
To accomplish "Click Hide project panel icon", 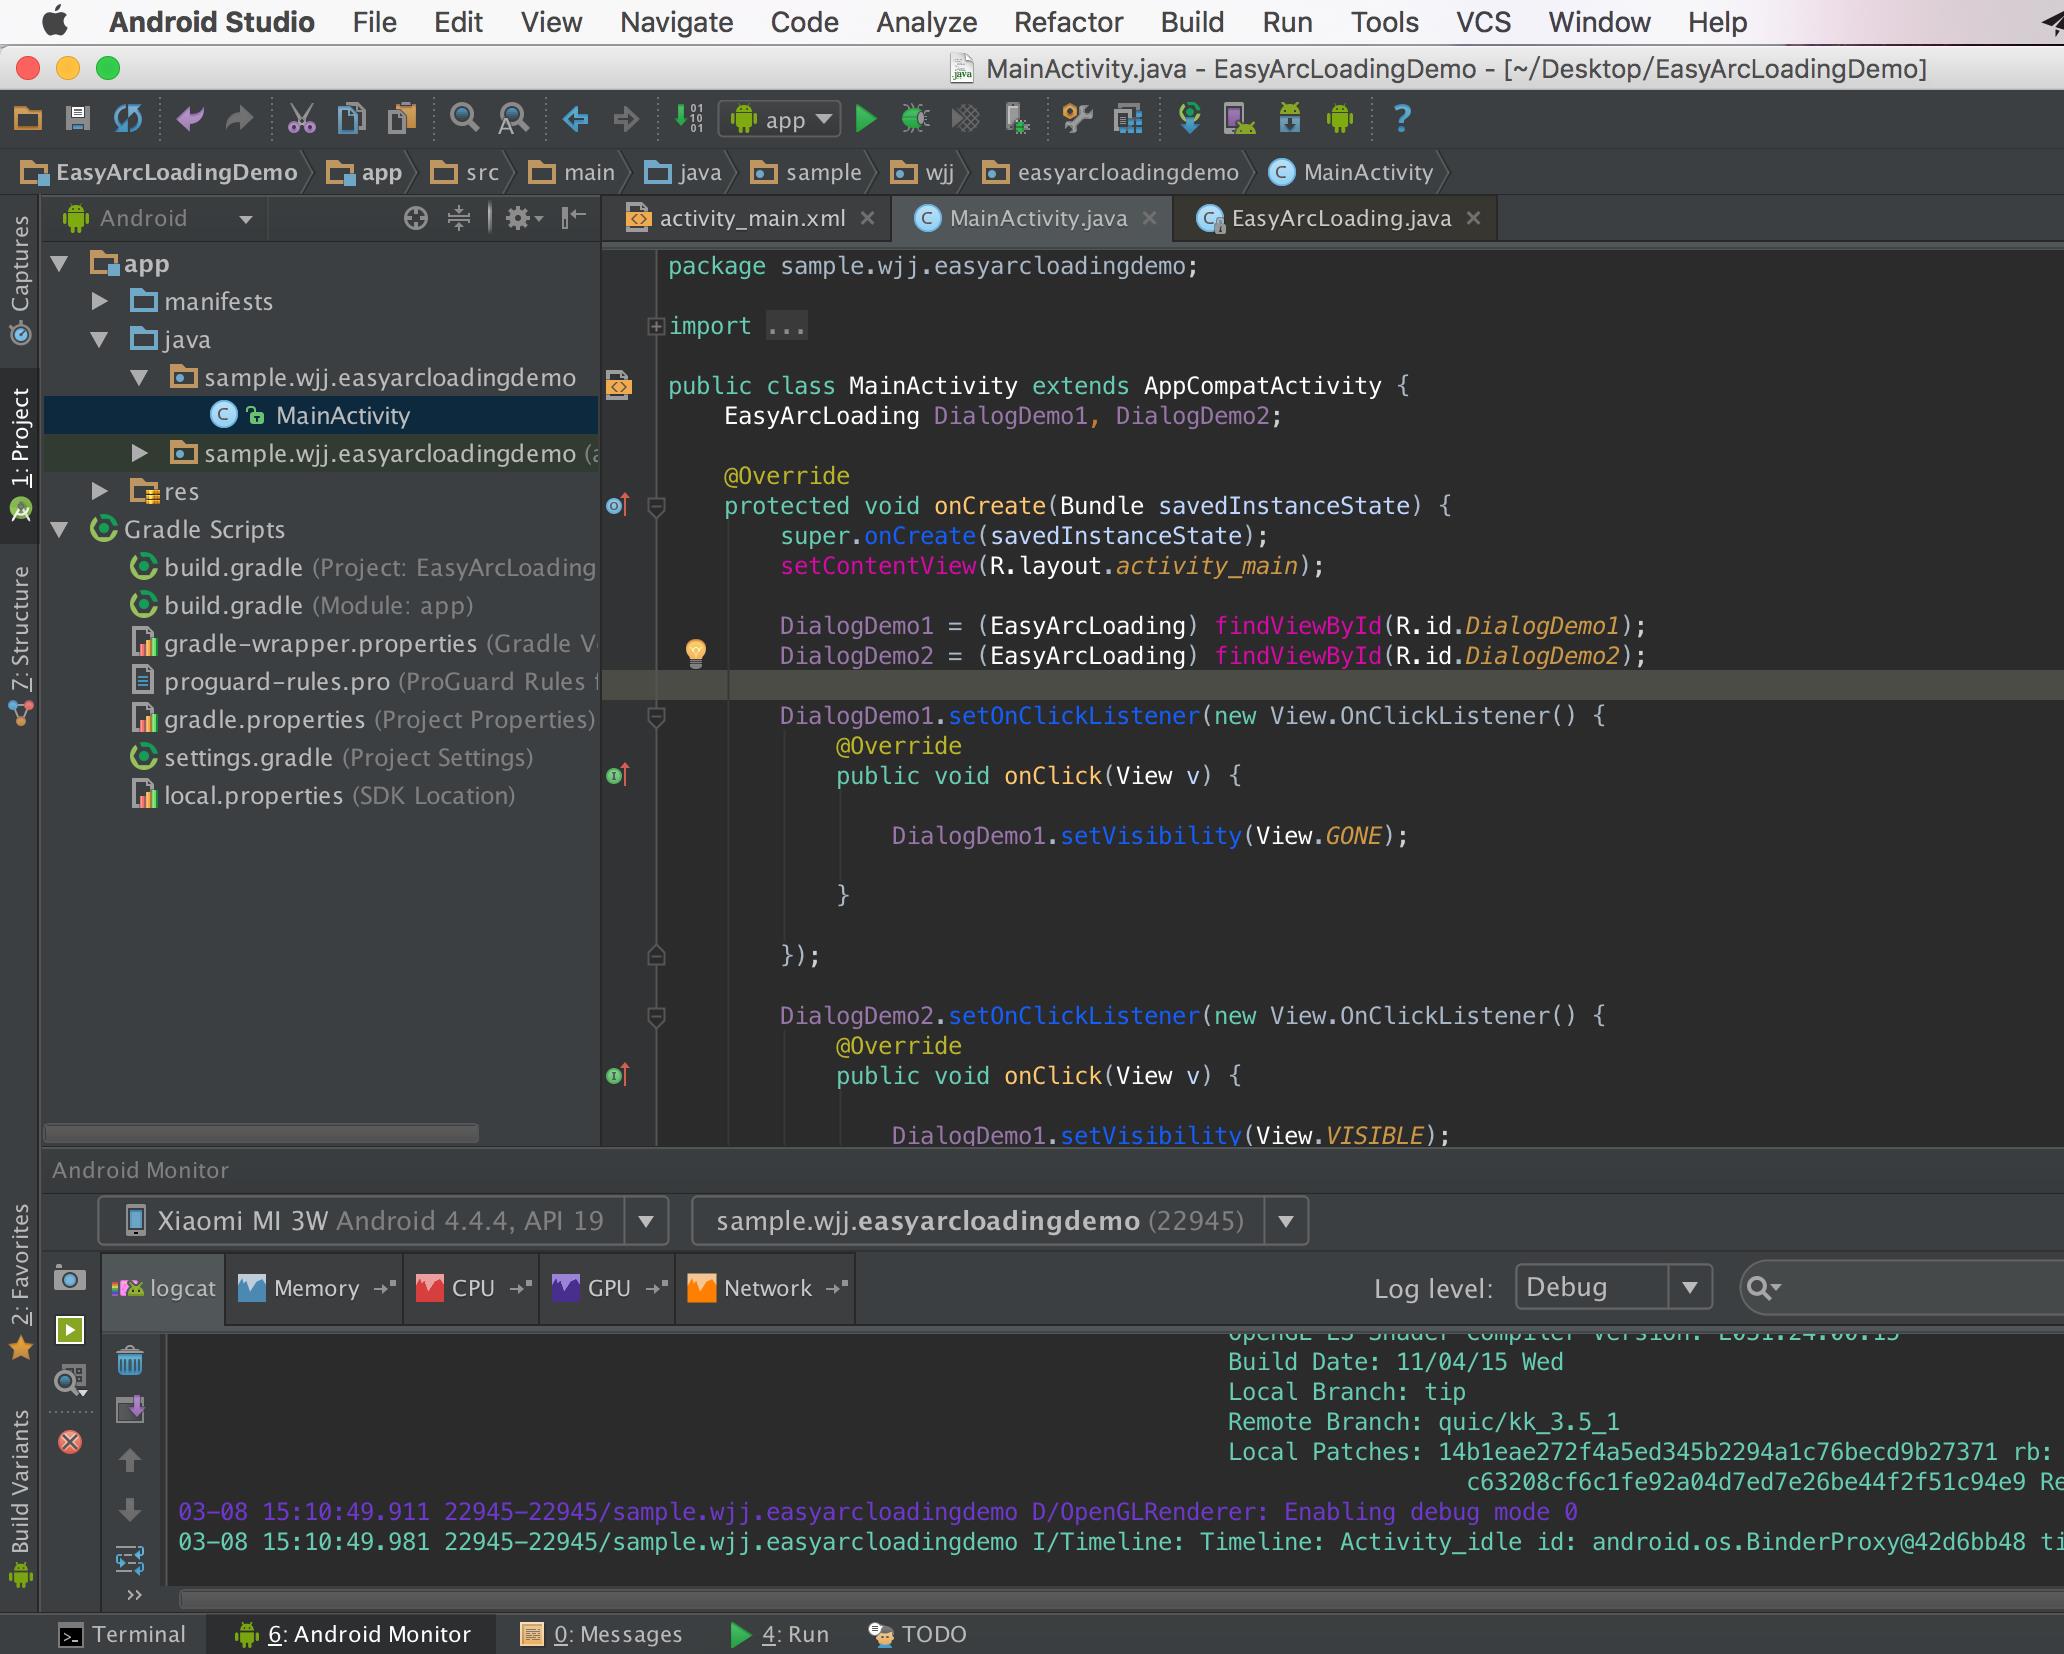I will pyautogui.click(x=573, y=218).
